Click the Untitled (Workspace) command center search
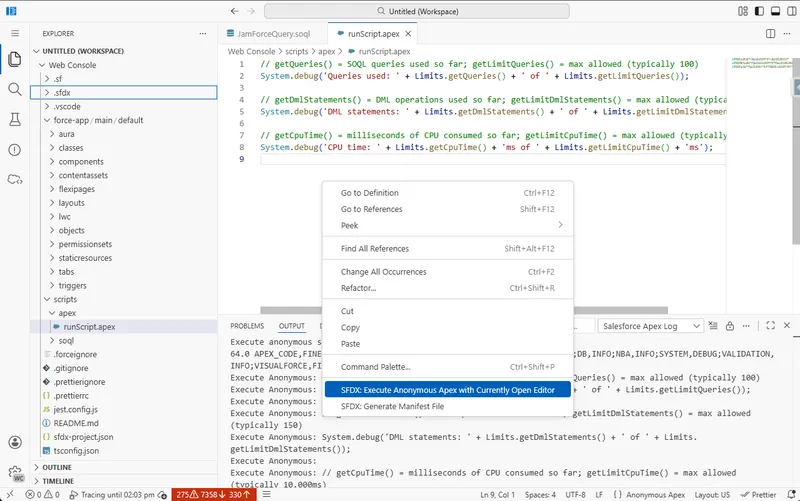Image resolution: width=800 pixels, height=501 pixels. tap(417, 11)
